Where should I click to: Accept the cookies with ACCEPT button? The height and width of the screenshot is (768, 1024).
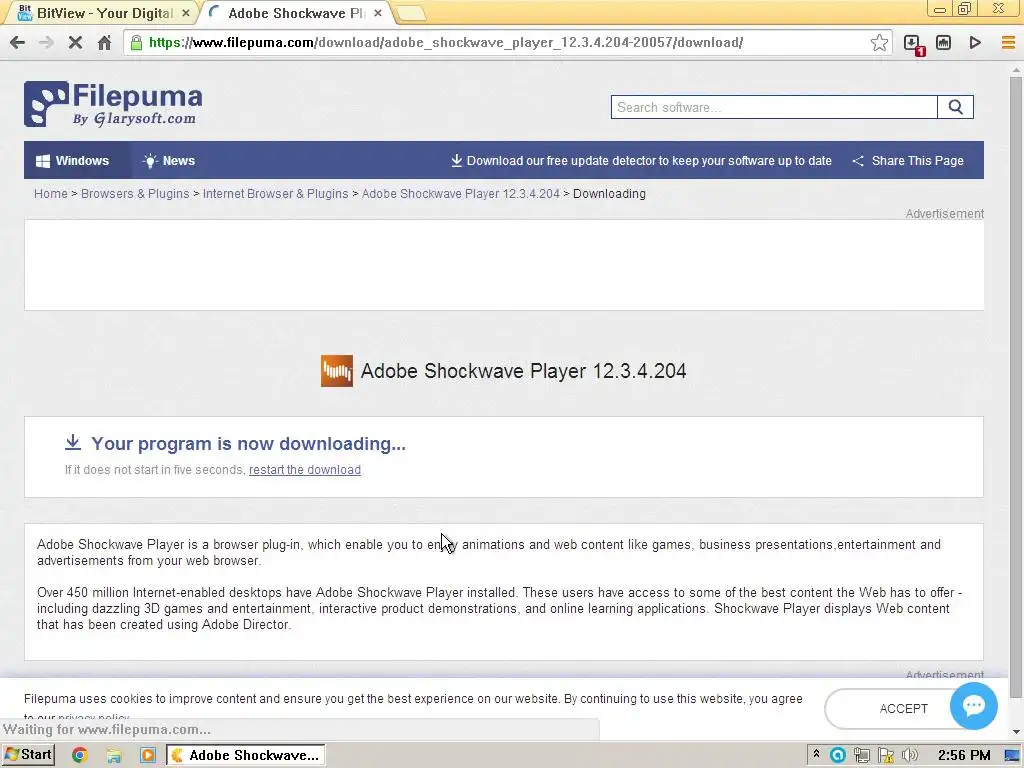coord(903,709)
